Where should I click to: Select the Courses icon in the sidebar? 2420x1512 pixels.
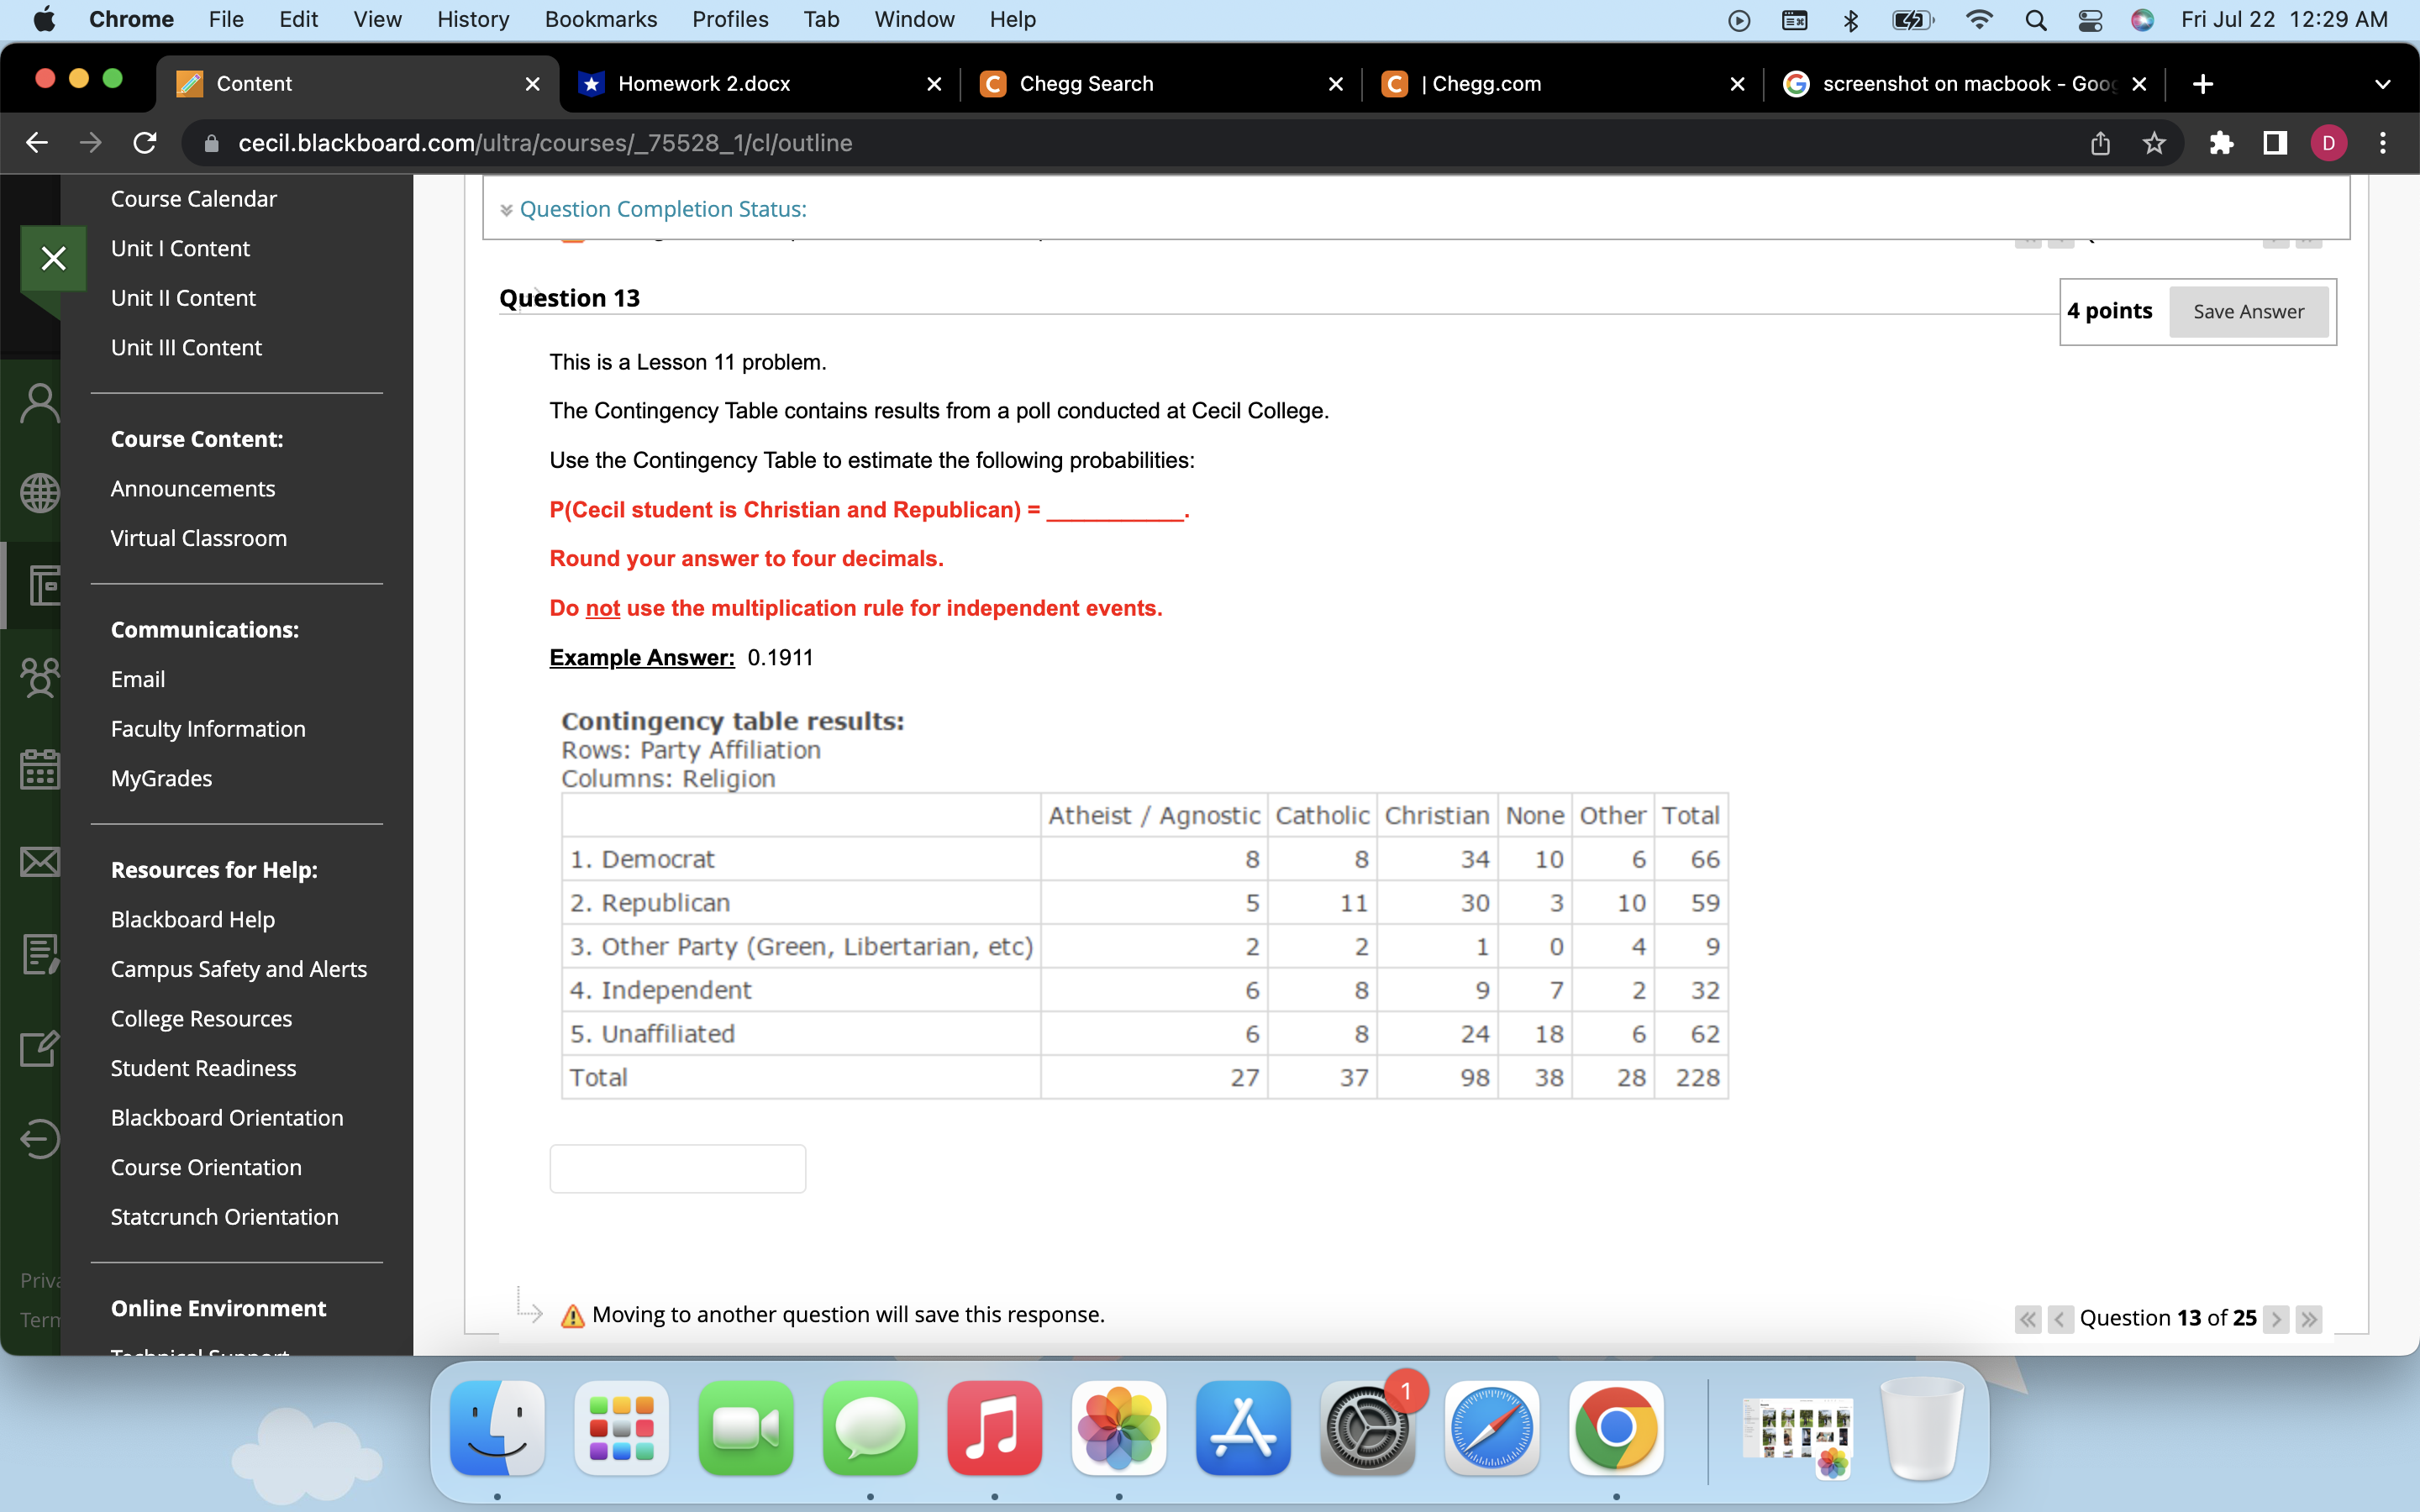point(41,586)
